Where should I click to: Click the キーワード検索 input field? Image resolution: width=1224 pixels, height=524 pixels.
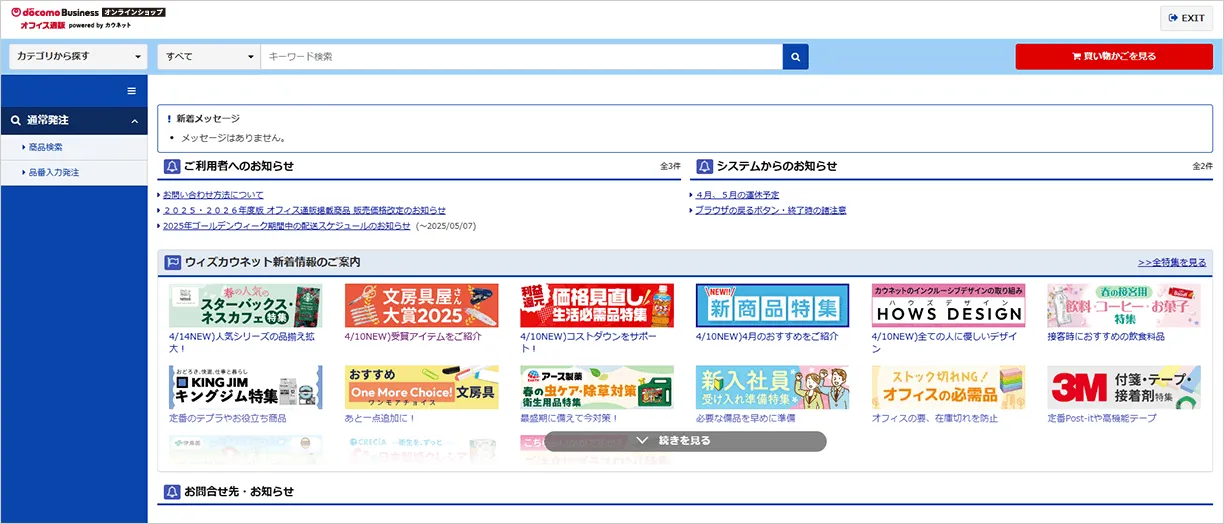[520, 57]
